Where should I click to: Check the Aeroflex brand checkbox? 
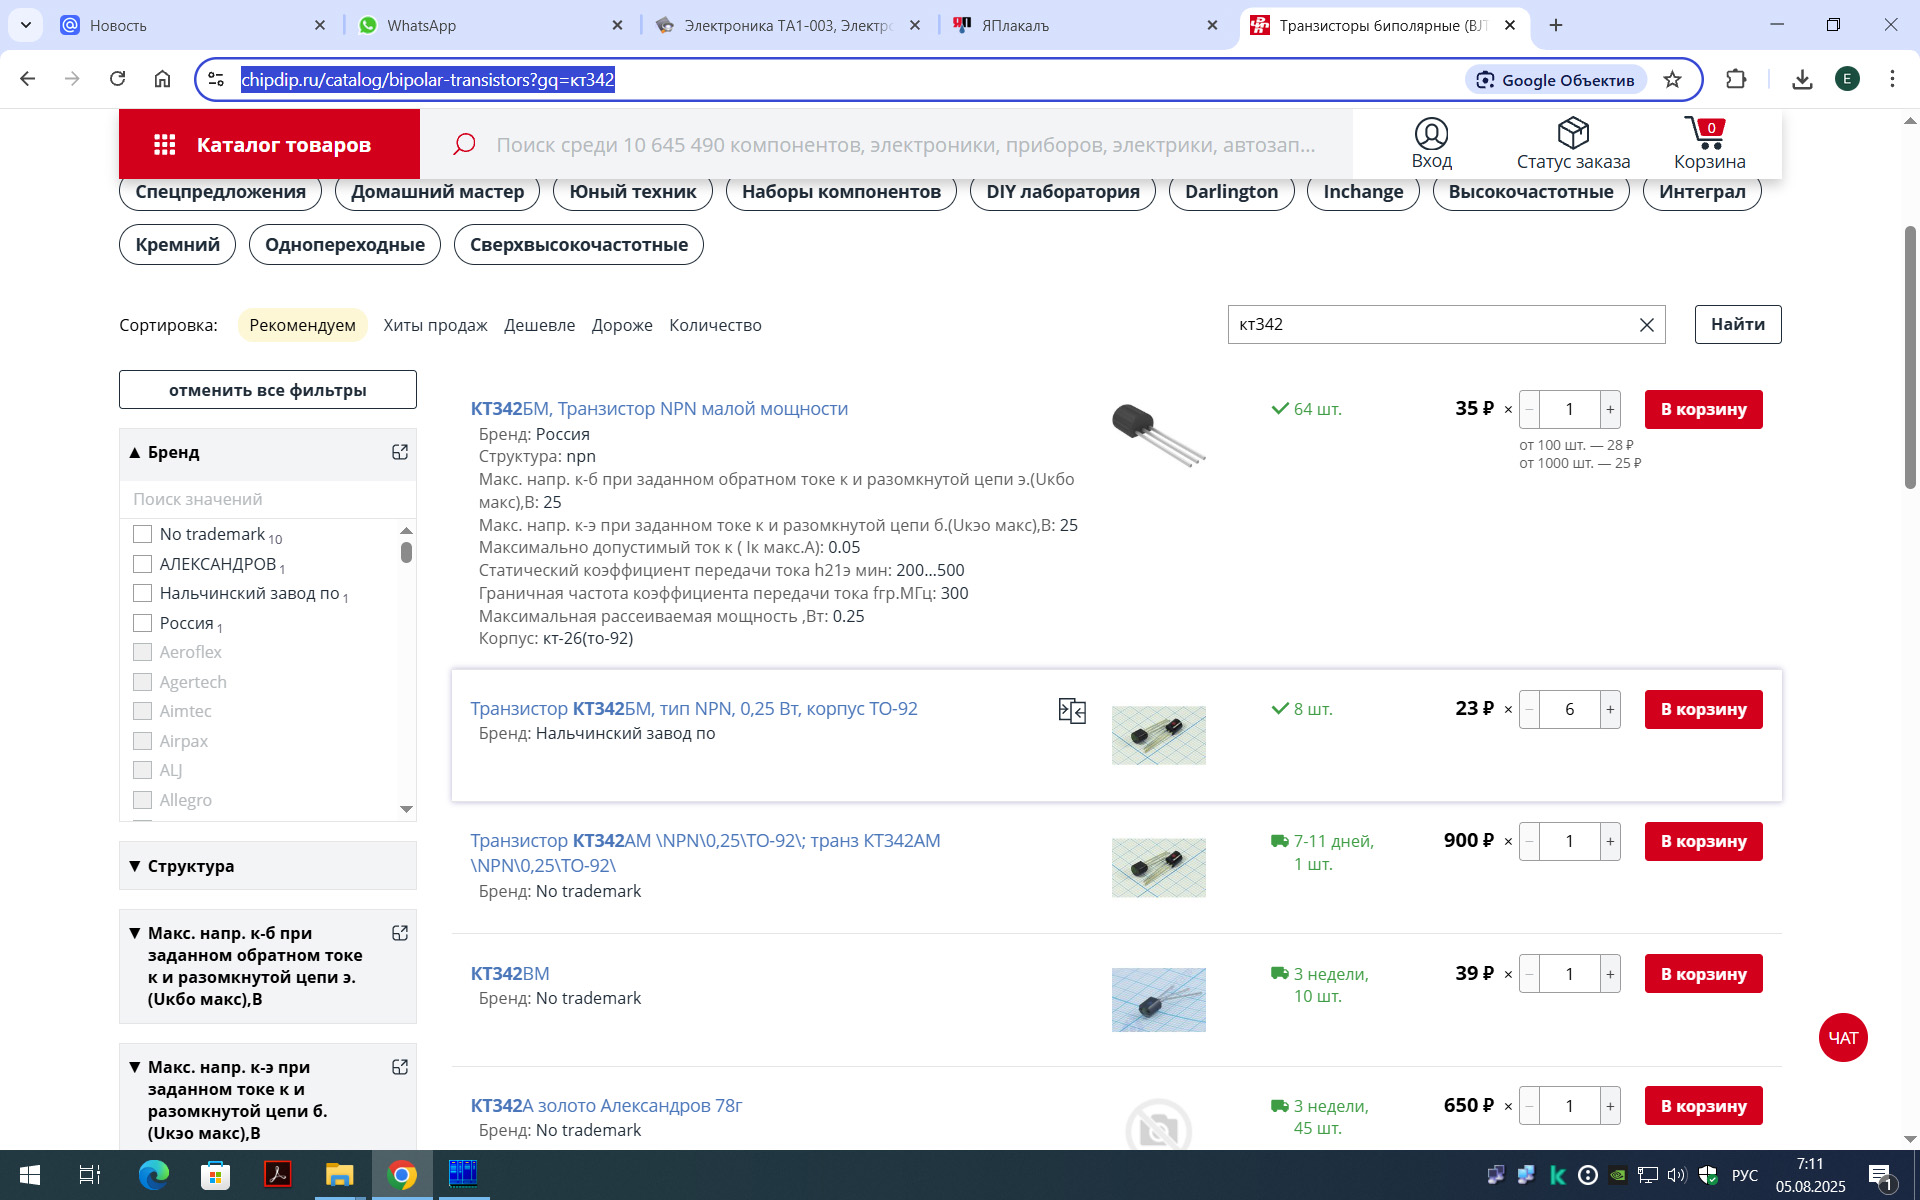(143, 652)
